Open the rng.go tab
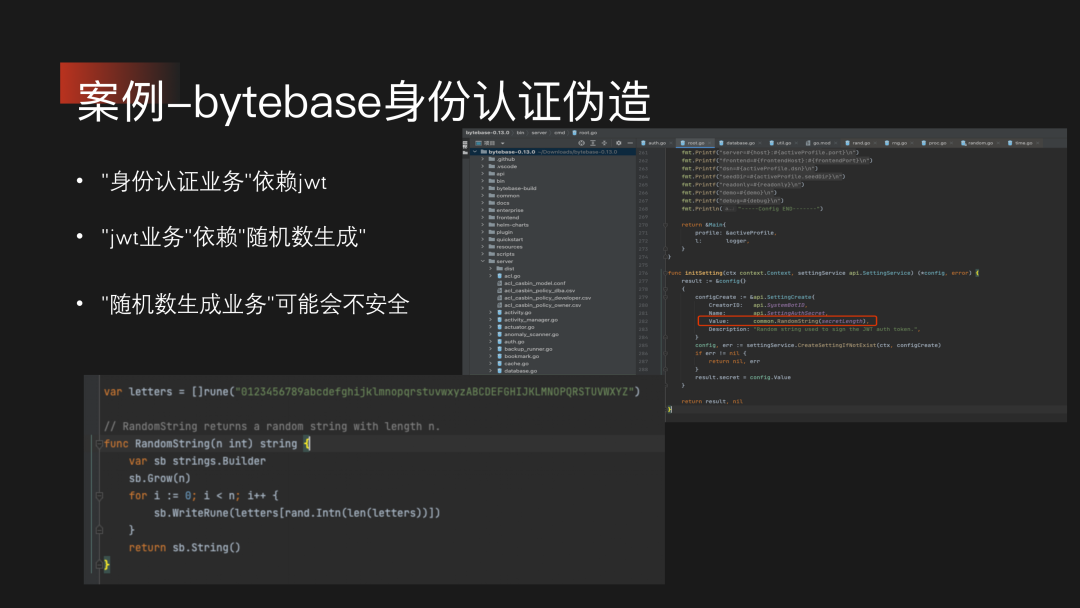This screenshot has width=1080, height=608. click(x=897, y=143)
